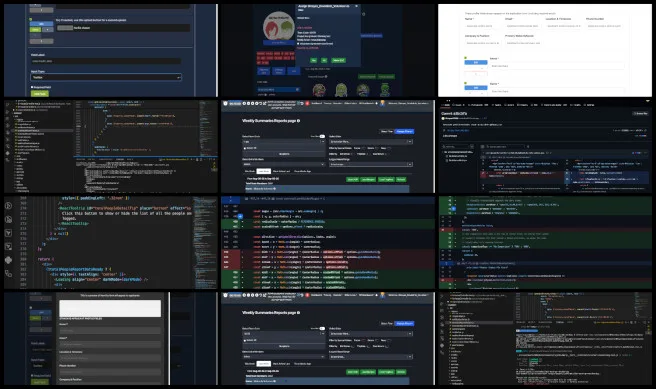Open Select Team Code dropdown in lower Weekly Summaries
This screenshot has width=656, height=389.
284,334
